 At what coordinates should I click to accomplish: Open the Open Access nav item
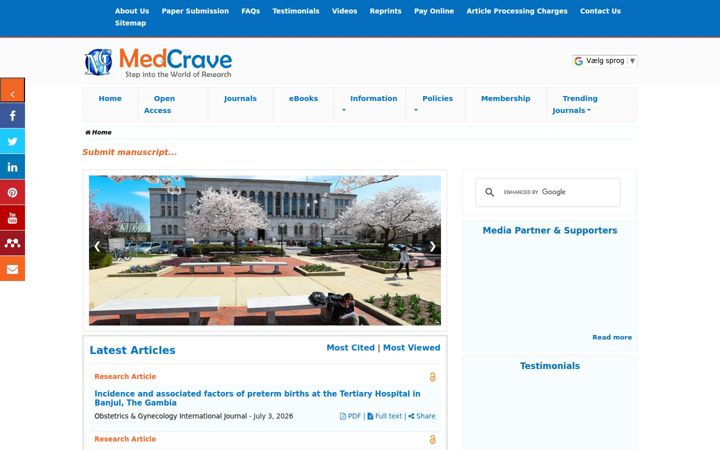pyautogui.click(x=159, y=104)
